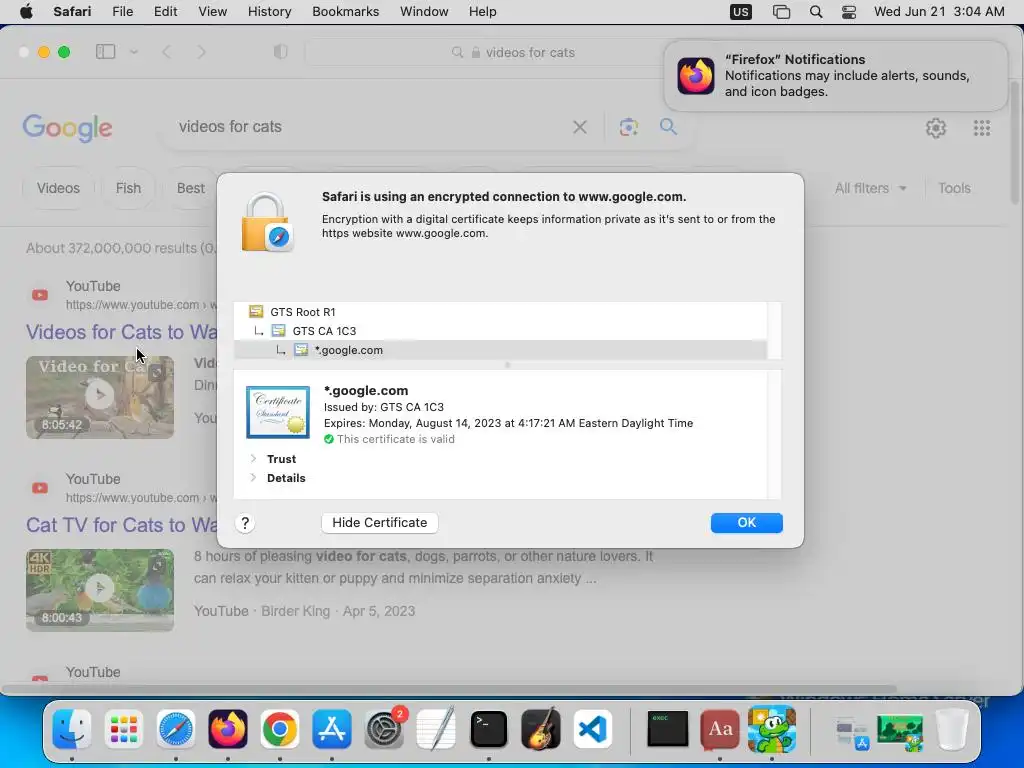The image size is (1024, 768).
Task: Click the Hide Certificate button
Action: click(x=379, y=522)
